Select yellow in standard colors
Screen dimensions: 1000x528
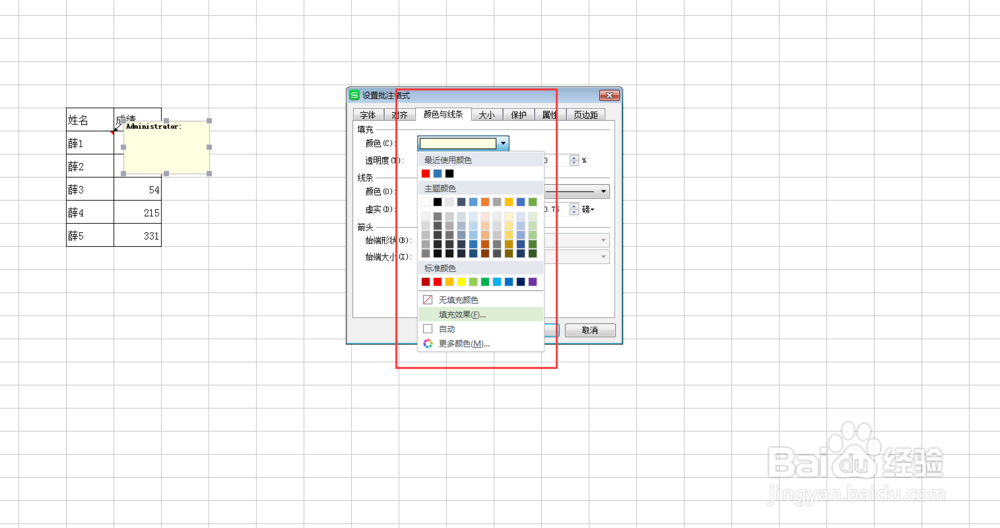pyautogui.click(x=461, y=282)
